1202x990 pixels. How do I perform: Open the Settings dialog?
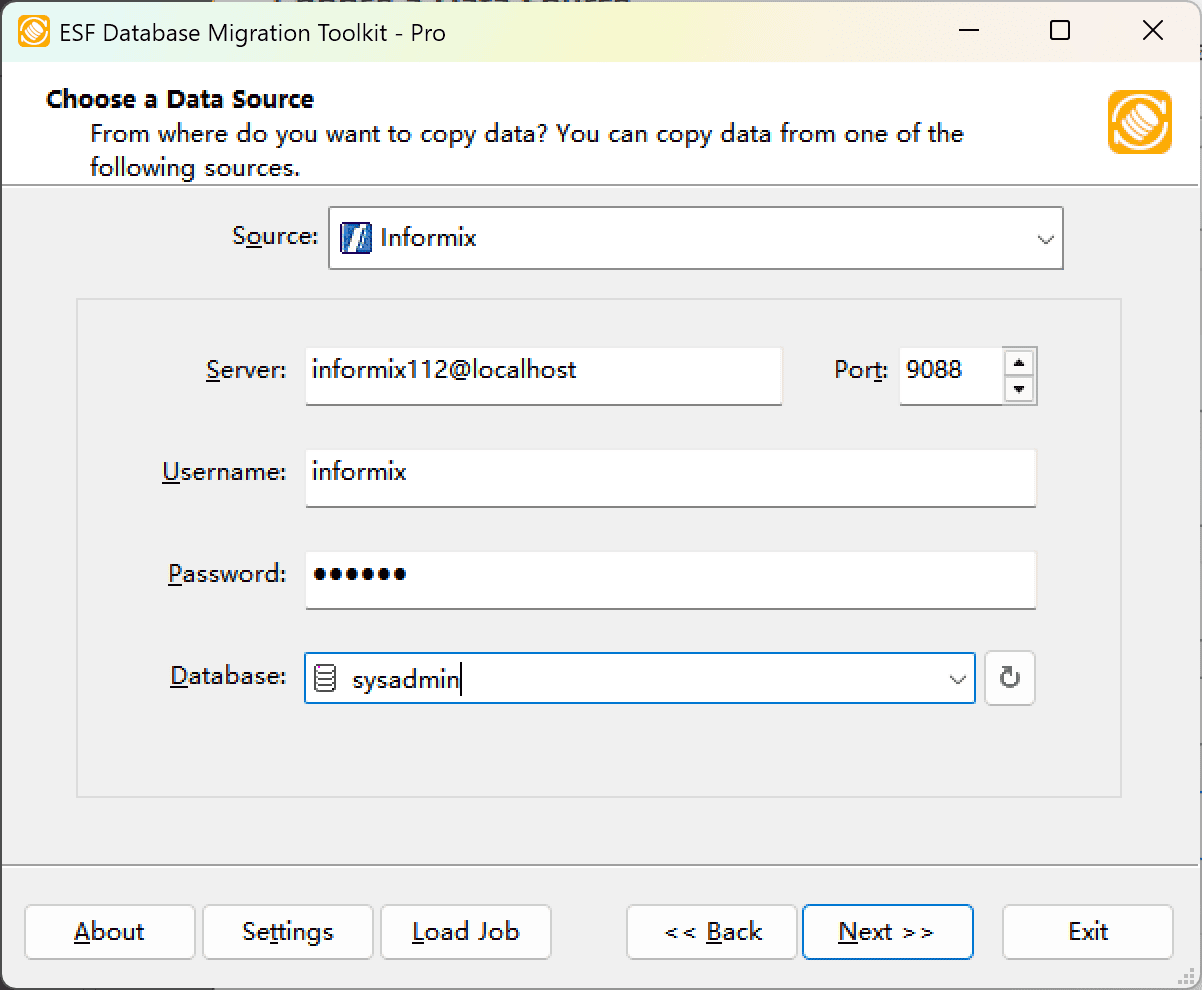[x=287, y=931]
